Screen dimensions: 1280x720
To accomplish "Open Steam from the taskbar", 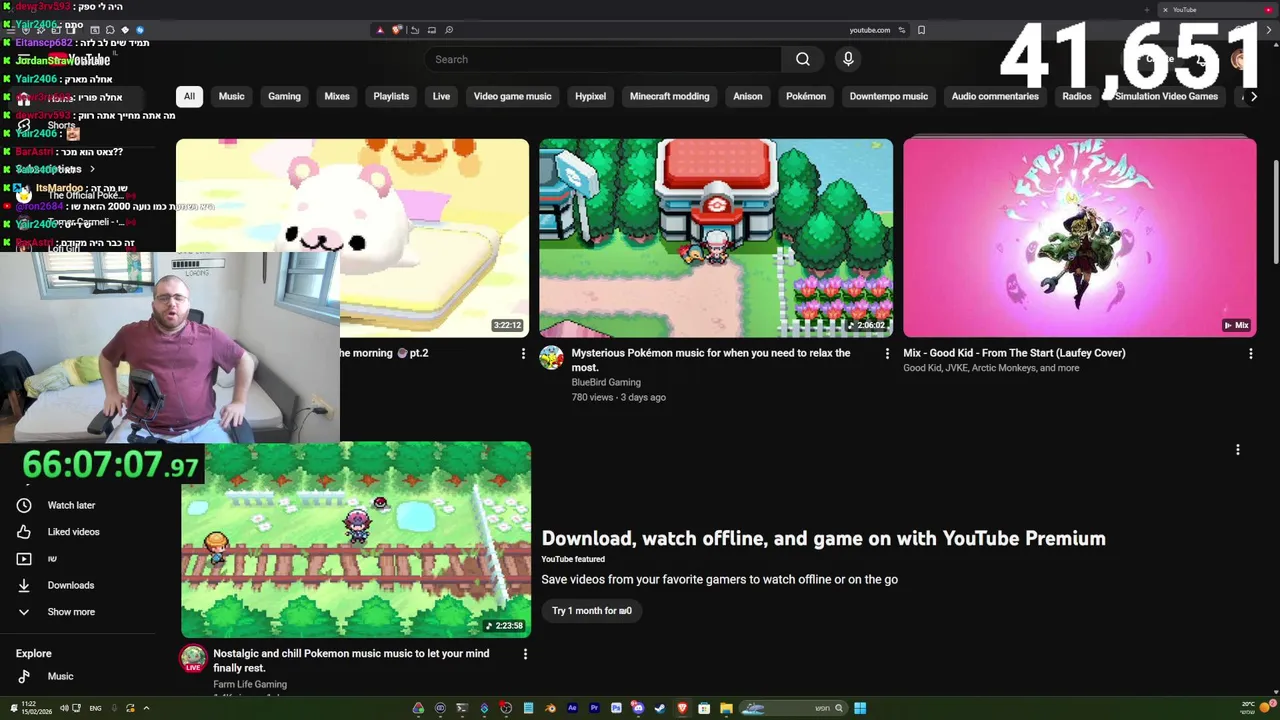I will tap(660, 708).
